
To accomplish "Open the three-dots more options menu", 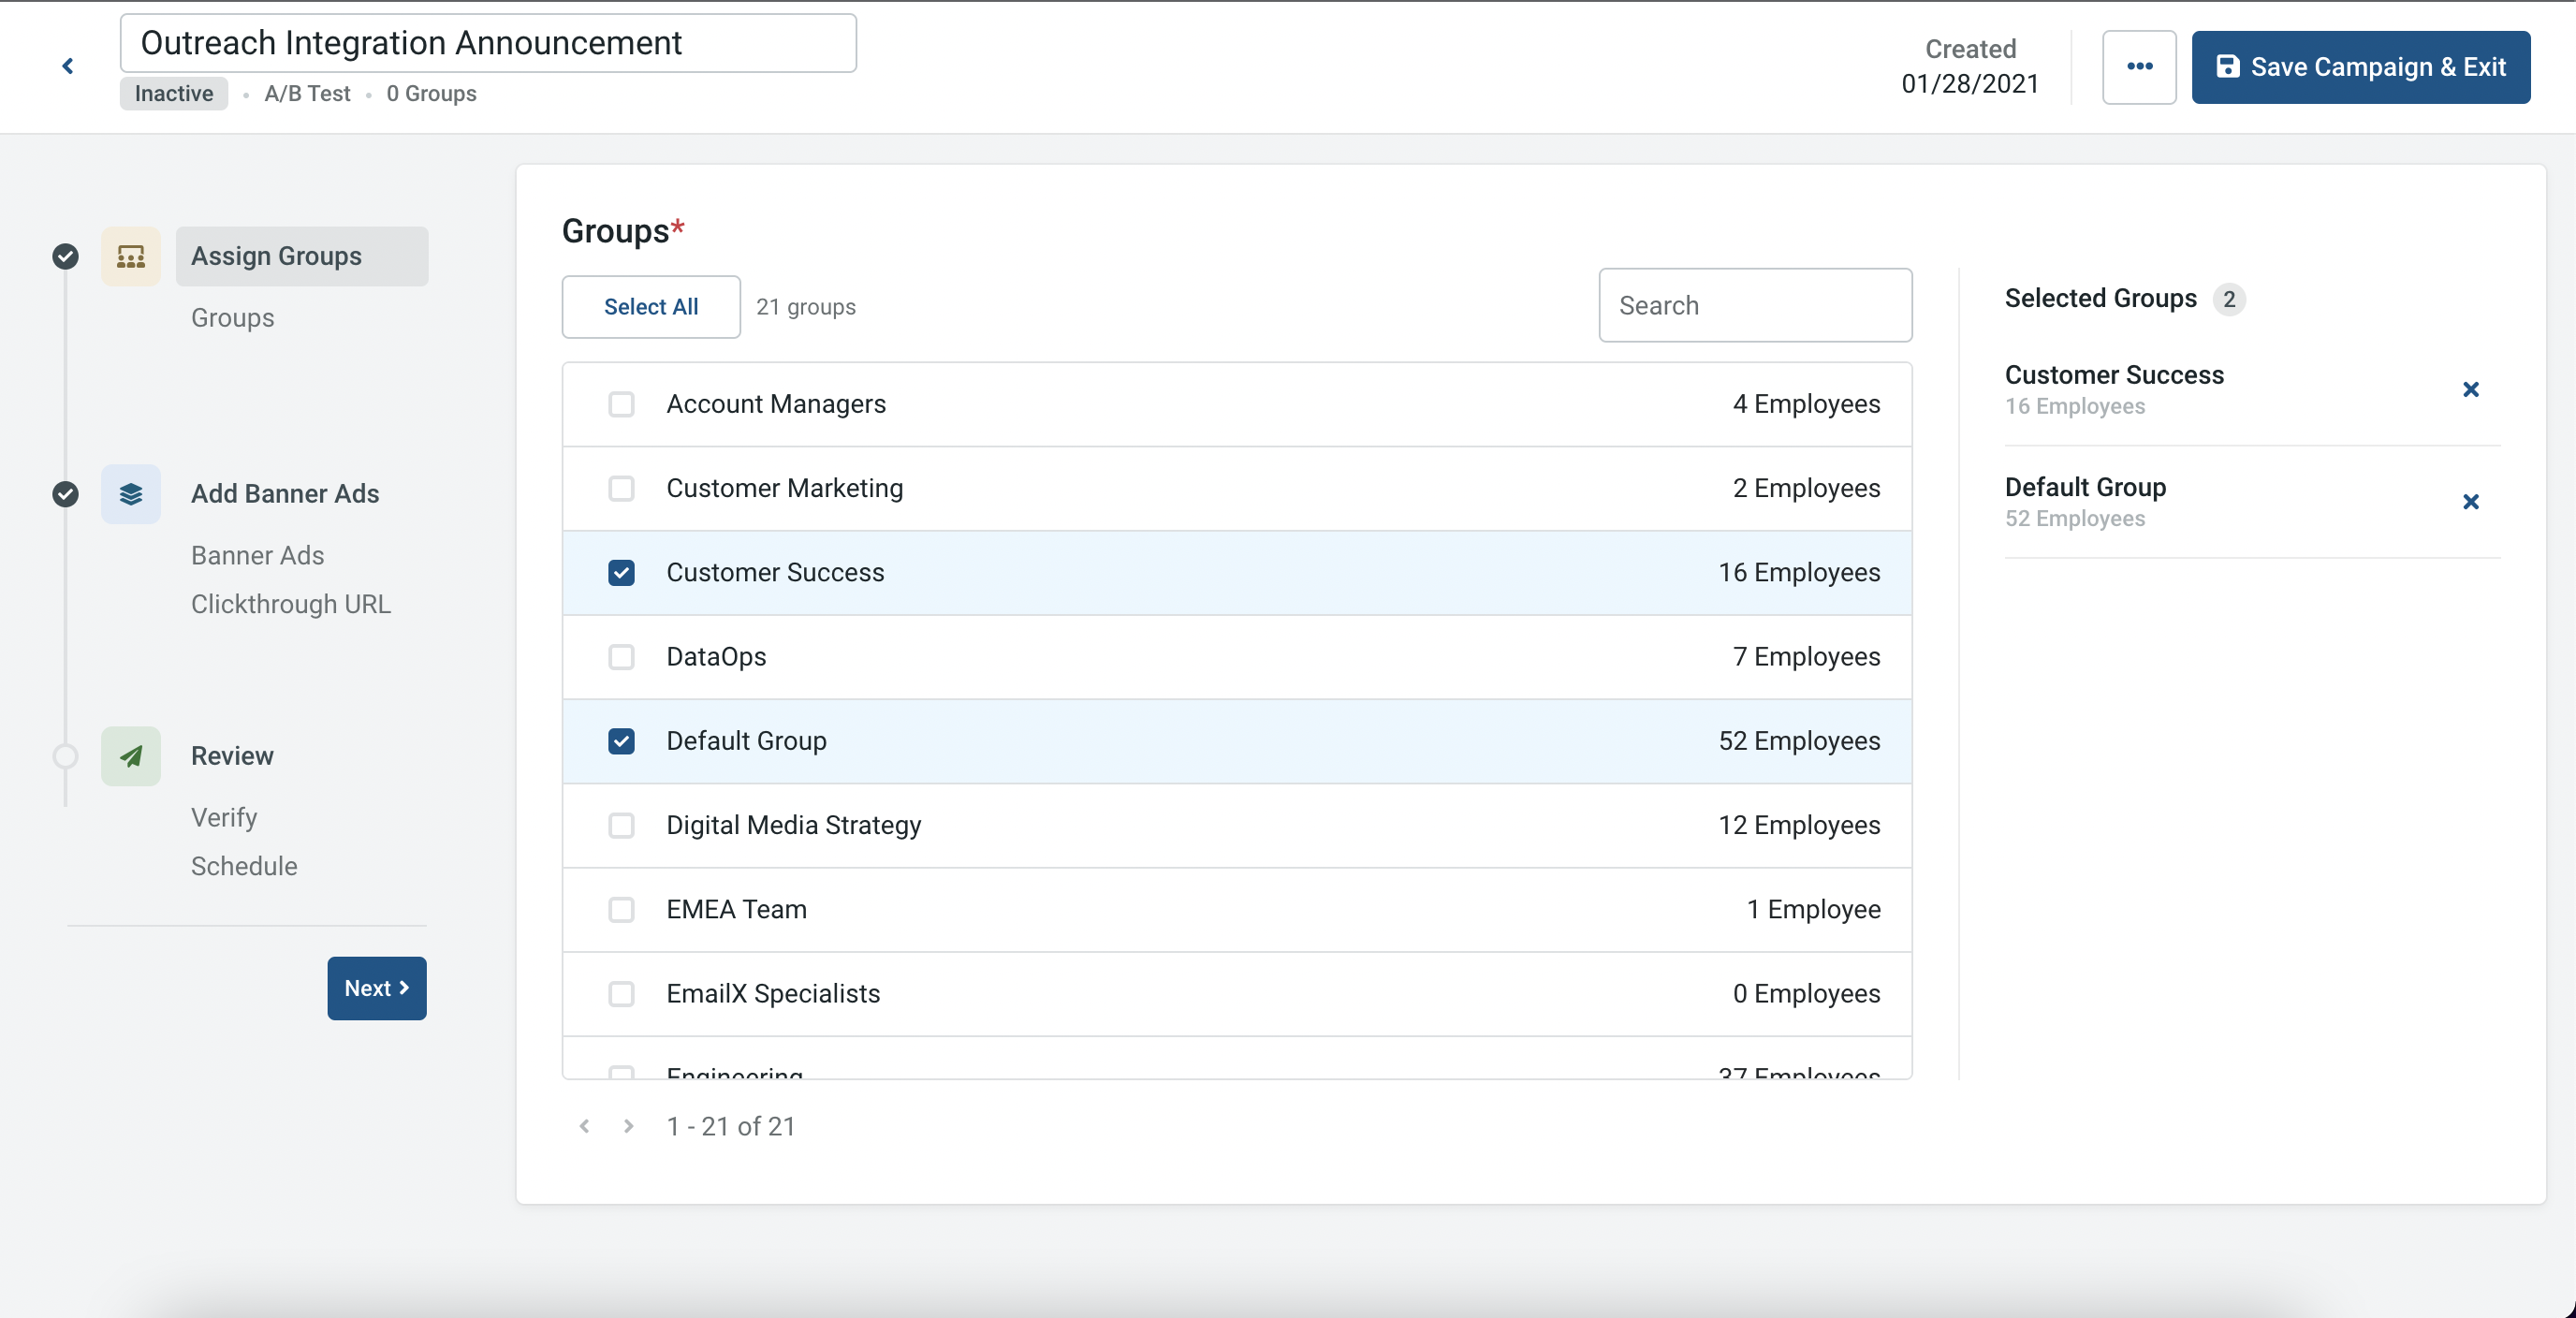I will pyautogui.click(x=2139, y=67).
